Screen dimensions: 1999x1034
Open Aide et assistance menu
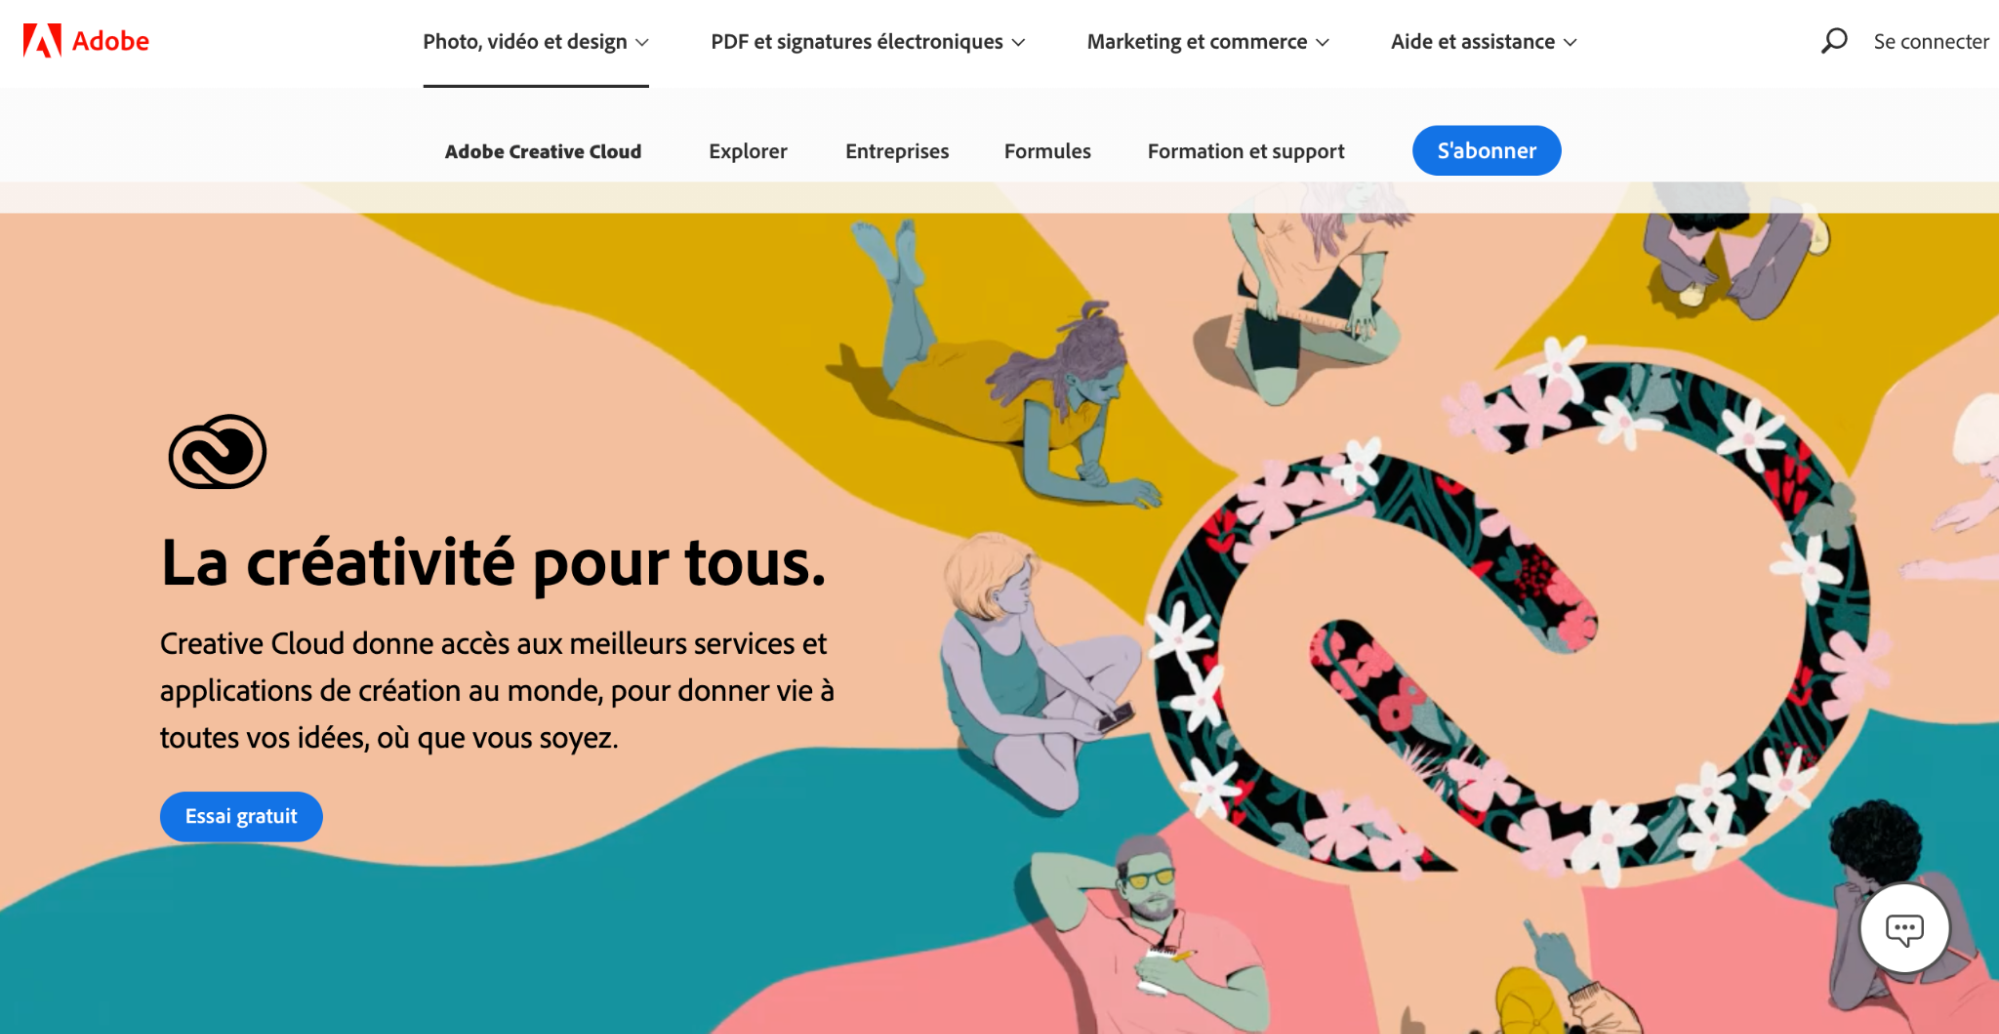[x=1484, y=42]
